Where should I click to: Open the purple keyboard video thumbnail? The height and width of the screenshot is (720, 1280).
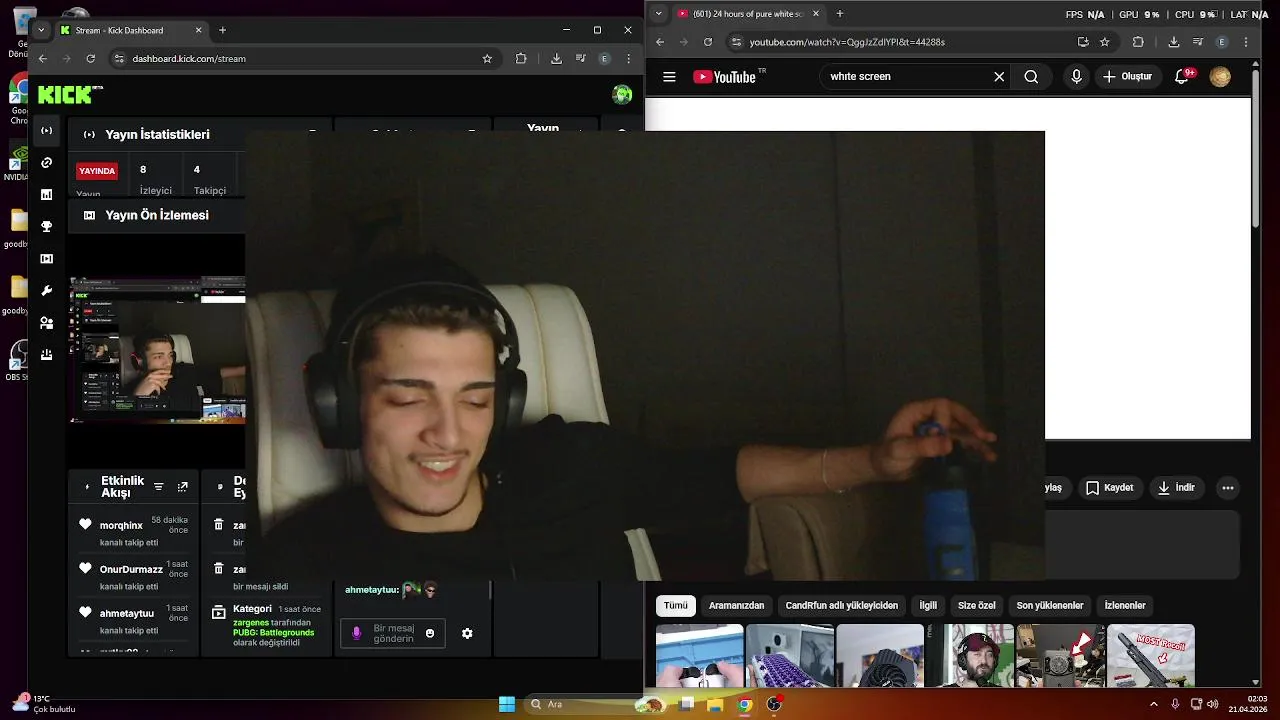(790, 656)
